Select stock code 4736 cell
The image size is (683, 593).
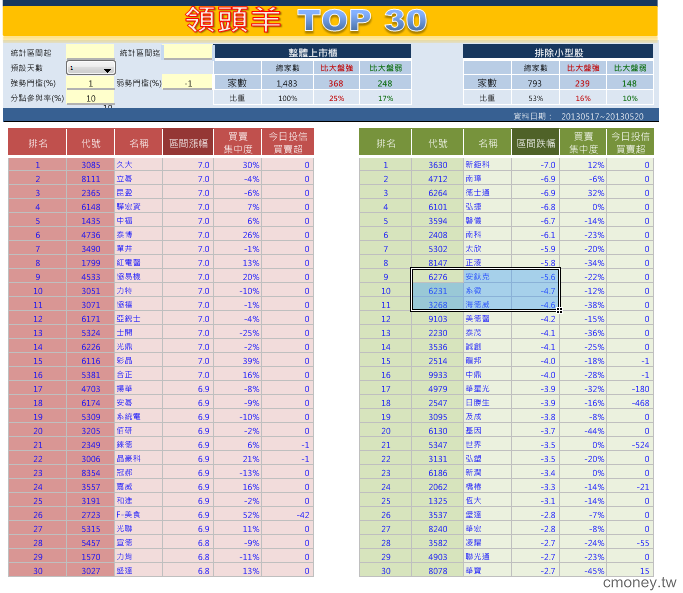click(91, 235)
